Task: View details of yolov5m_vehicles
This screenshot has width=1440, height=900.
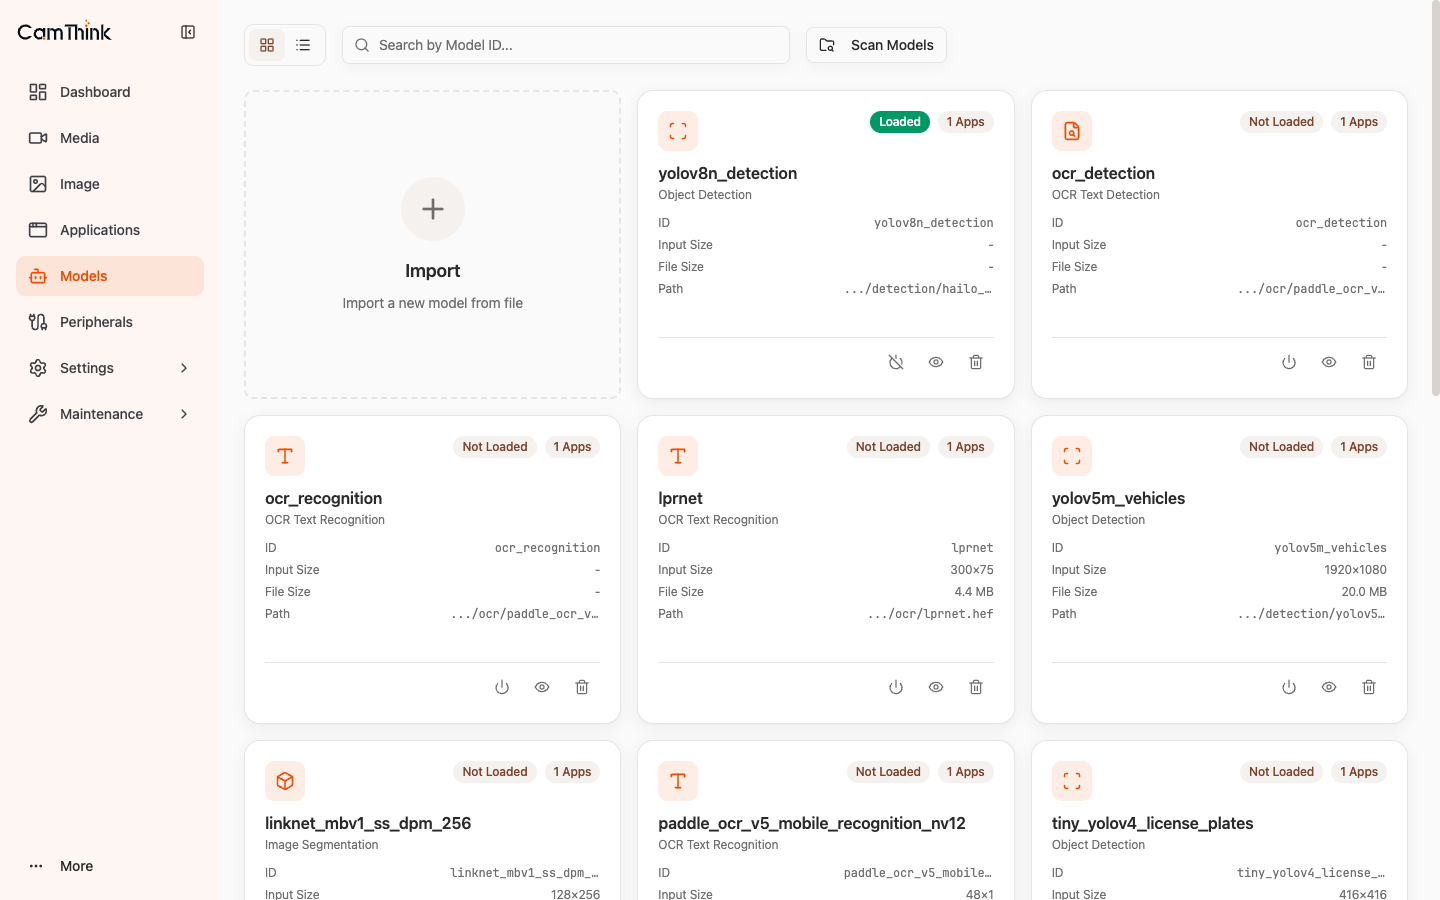Action: (x=1329, y=687)
